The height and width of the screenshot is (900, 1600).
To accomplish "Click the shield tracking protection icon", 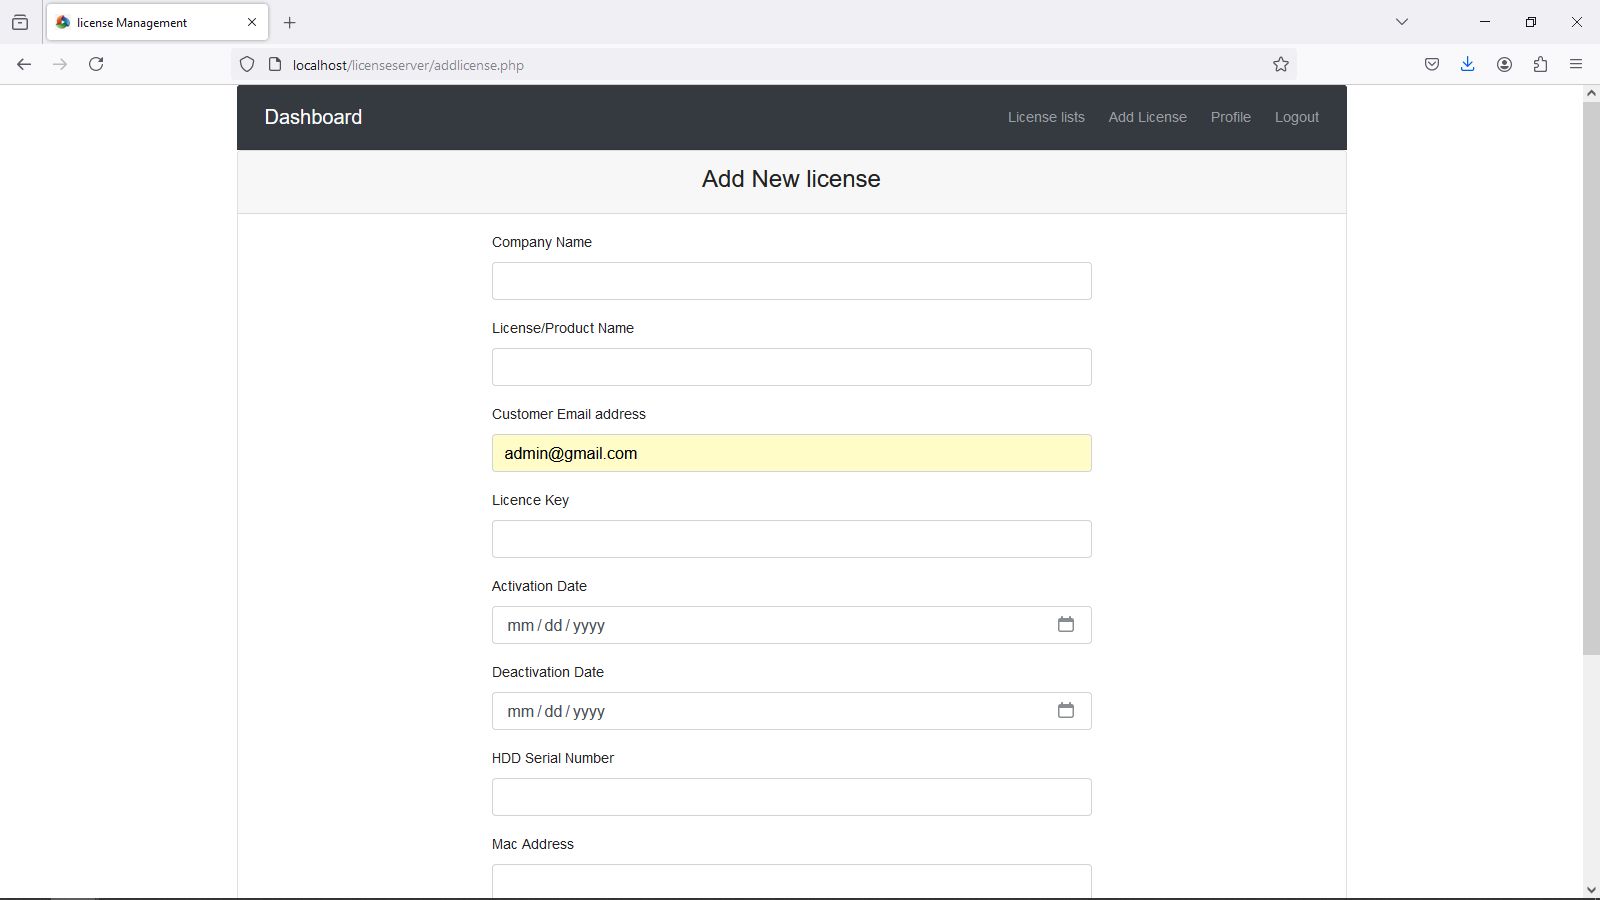I will point(247,65).
